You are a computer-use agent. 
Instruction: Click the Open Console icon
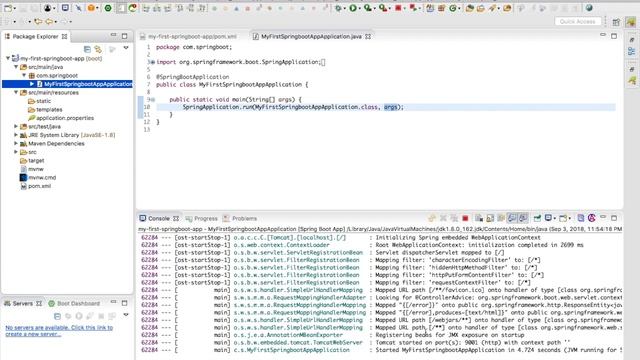pos(563,218)
